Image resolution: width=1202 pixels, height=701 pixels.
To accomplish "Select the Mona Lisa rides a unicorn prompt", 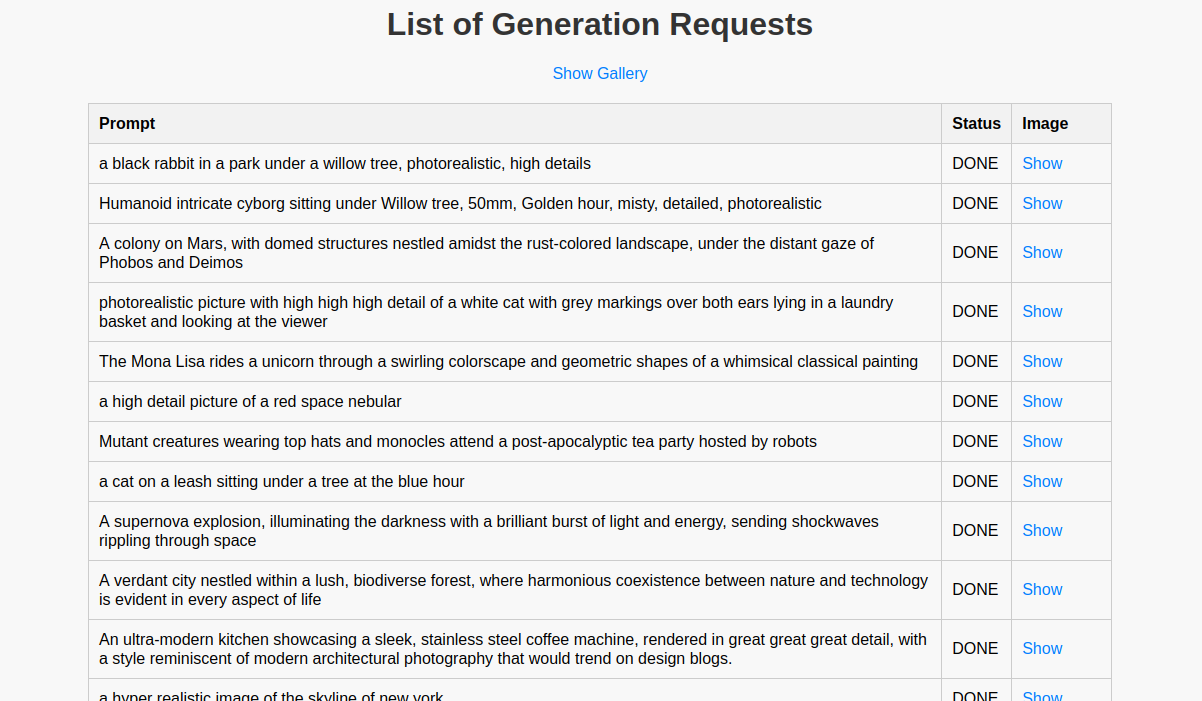I will [508, 361].
